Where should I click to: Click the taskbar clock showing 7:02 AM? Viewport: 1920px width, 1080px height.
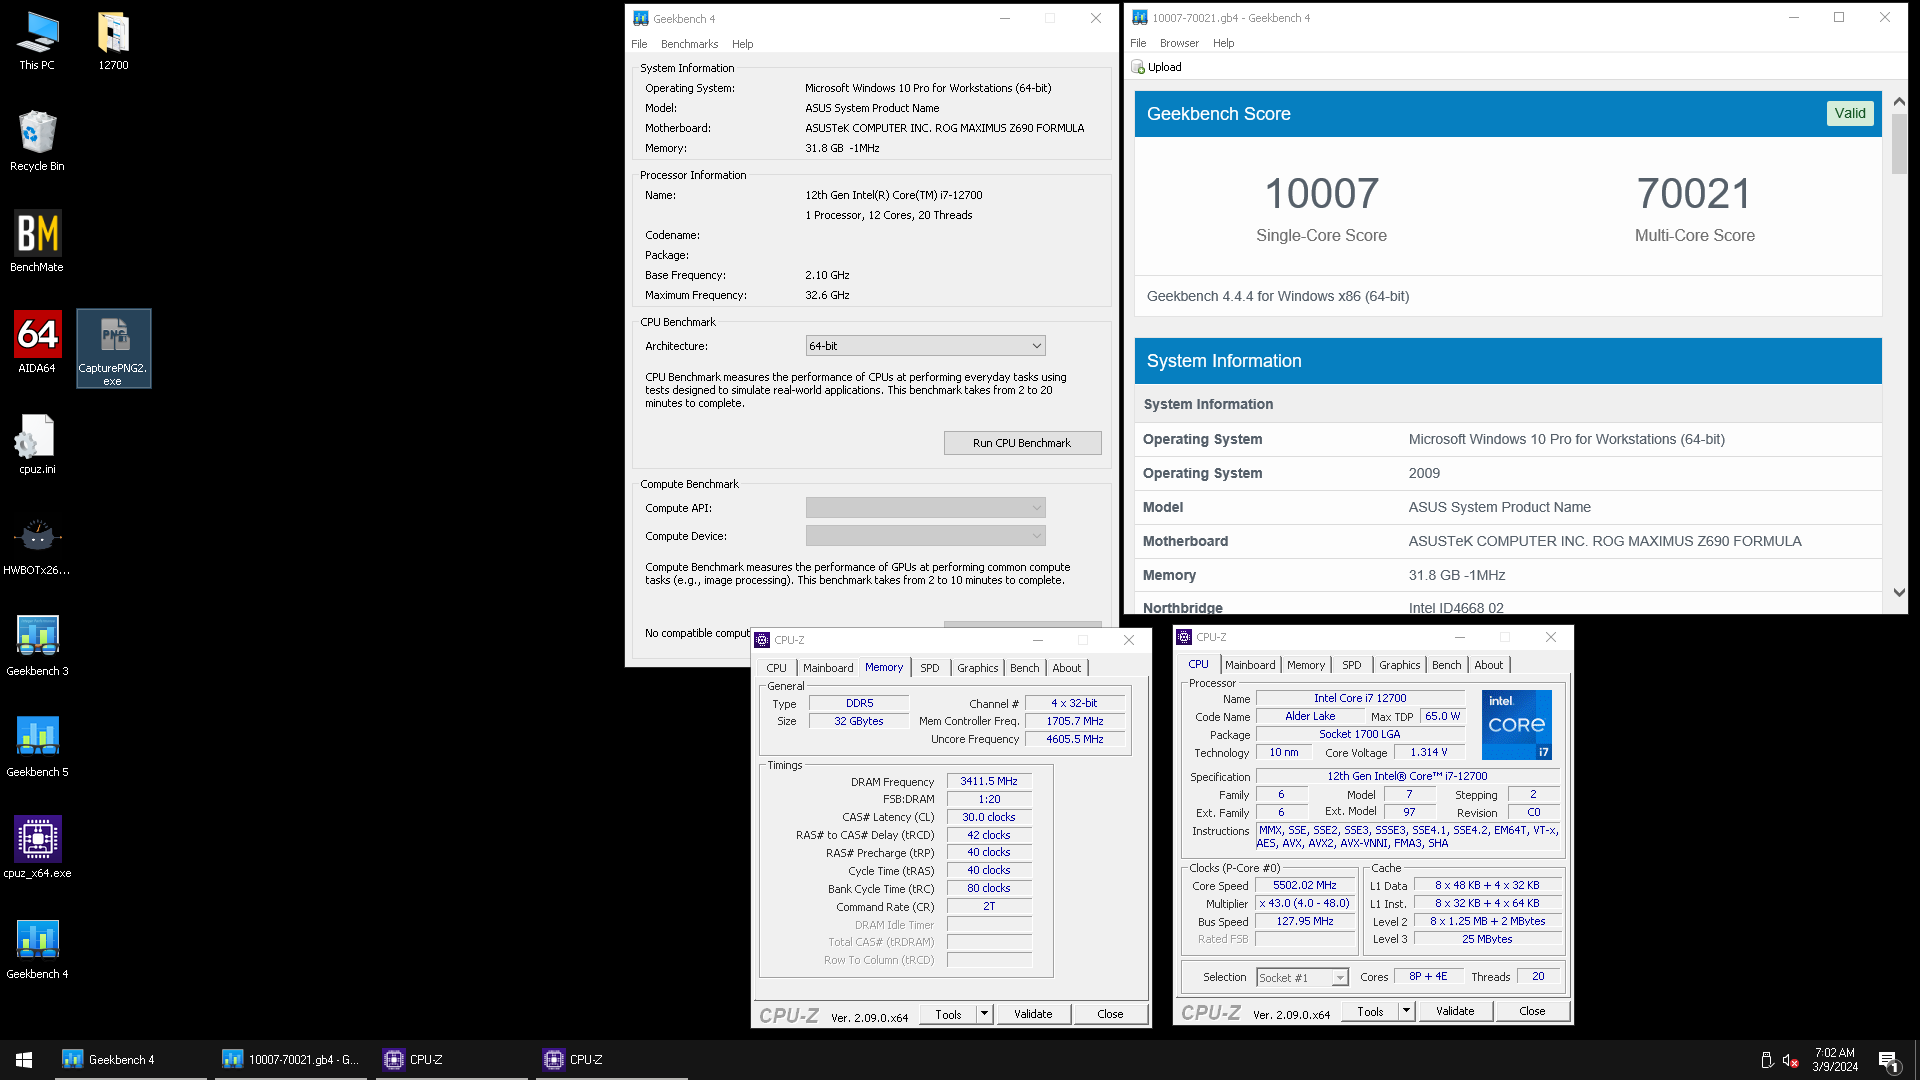point(1835,1060)
